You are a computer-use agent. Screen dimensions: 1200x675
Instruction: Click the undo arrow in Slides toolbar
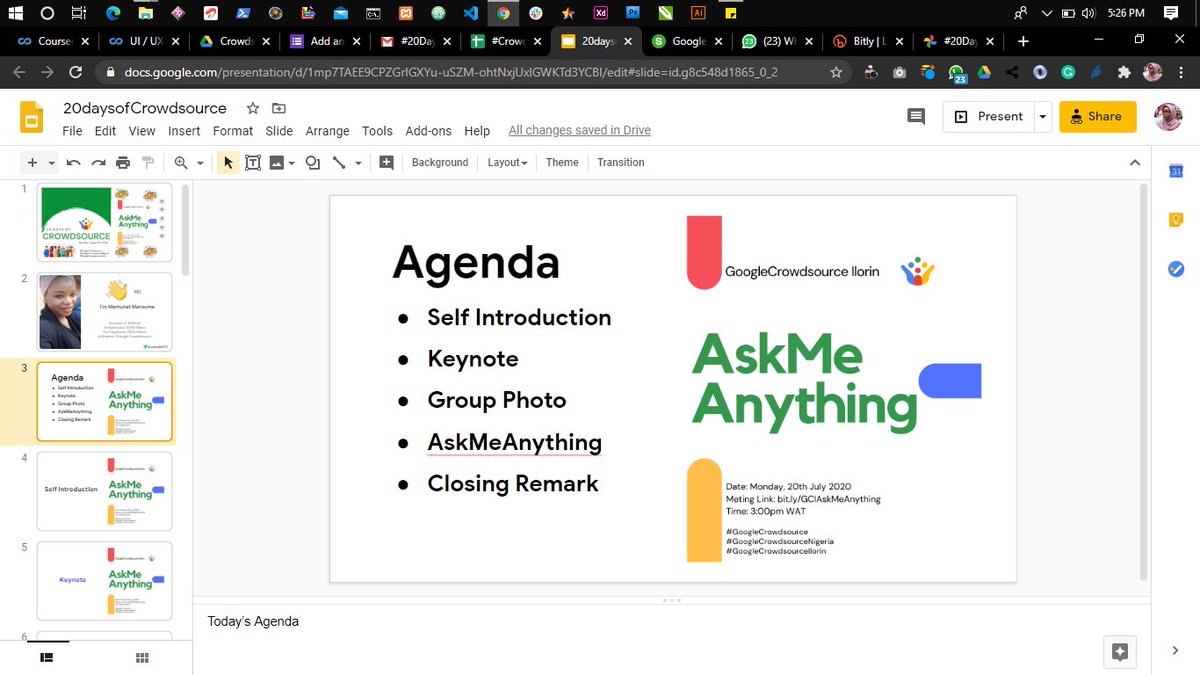coord(73,162)
